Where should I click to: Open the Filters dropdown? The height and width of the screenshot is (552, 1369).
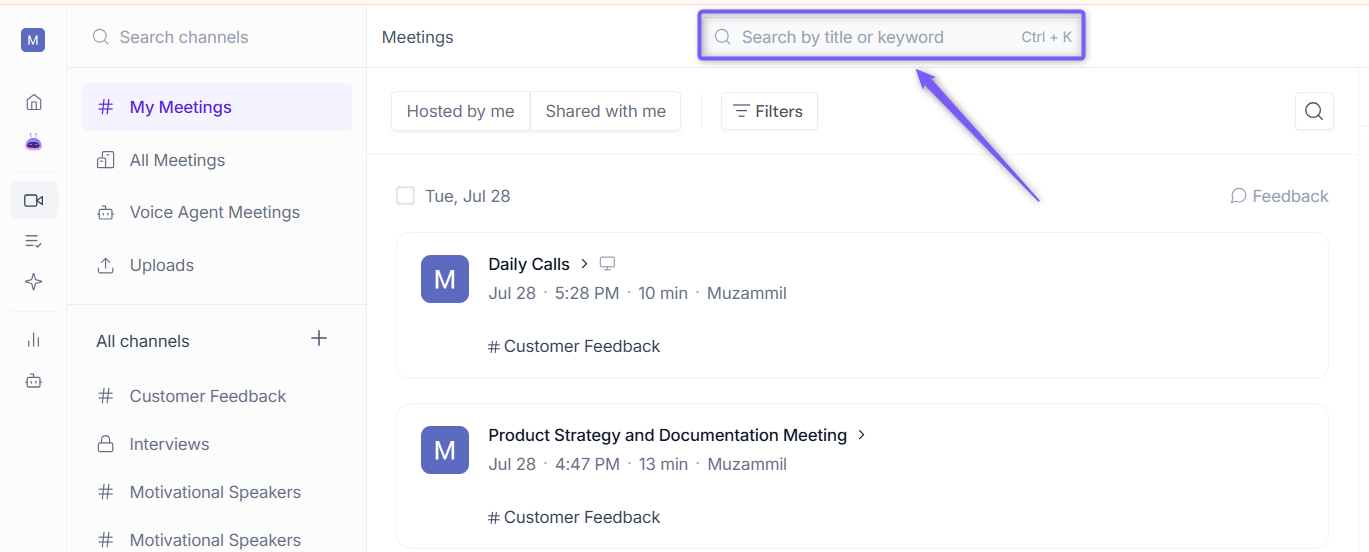point(769,111)
